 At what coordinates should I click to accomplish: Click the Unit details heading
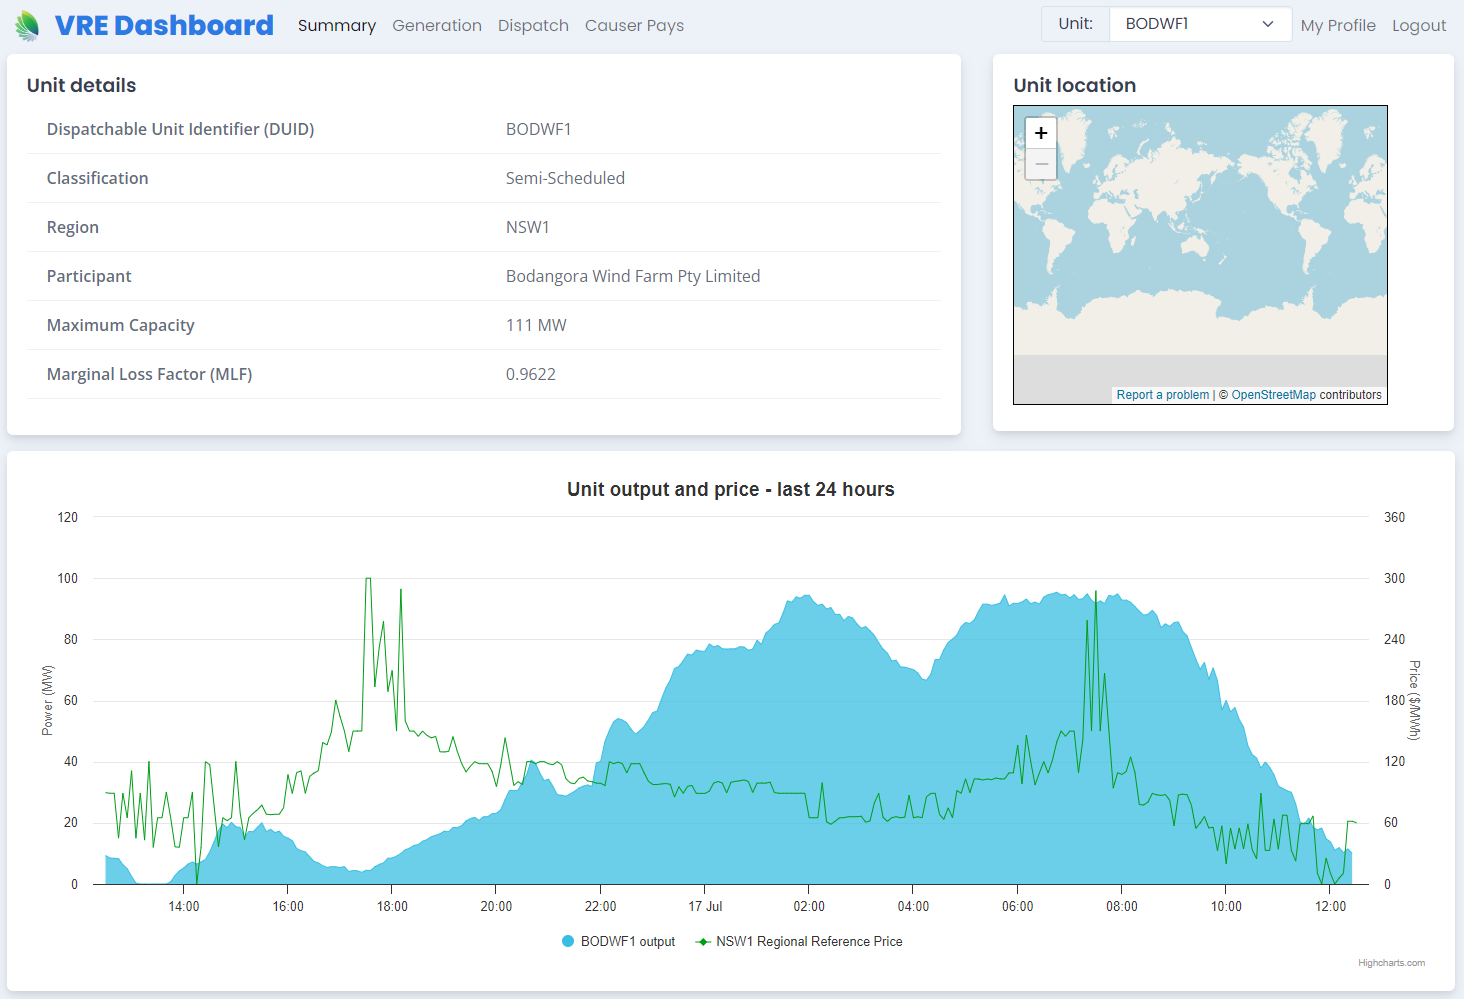click(82, 85)
